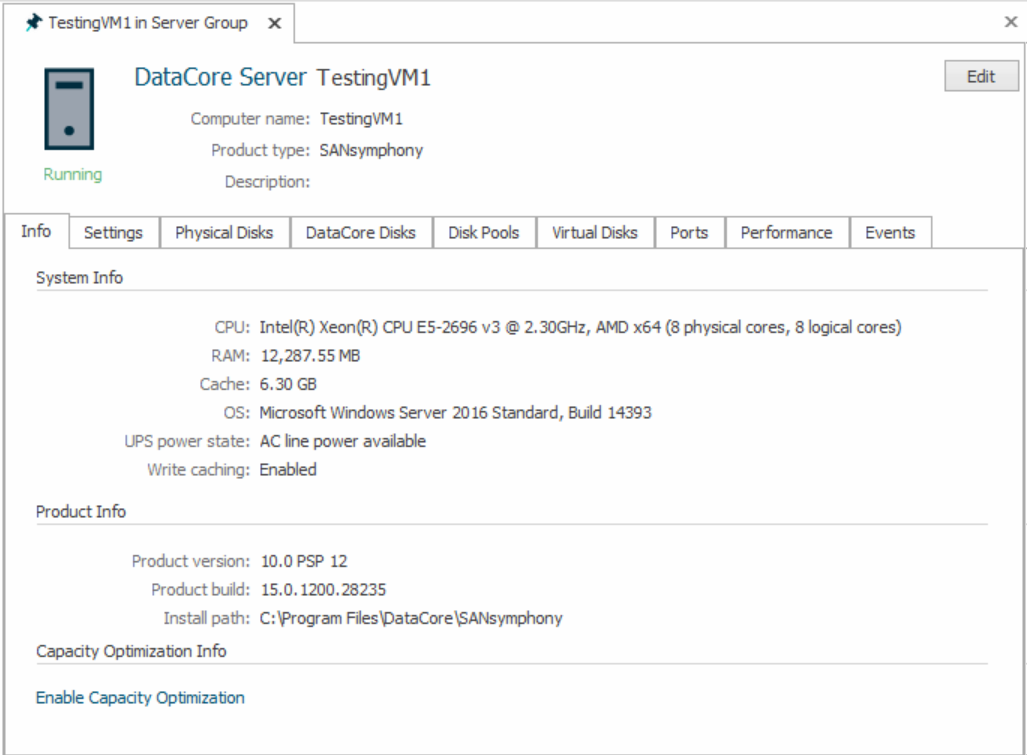The image size is (1027, 755).
Task: Click the DataCore Server tower icon
Action: point(69,109)
